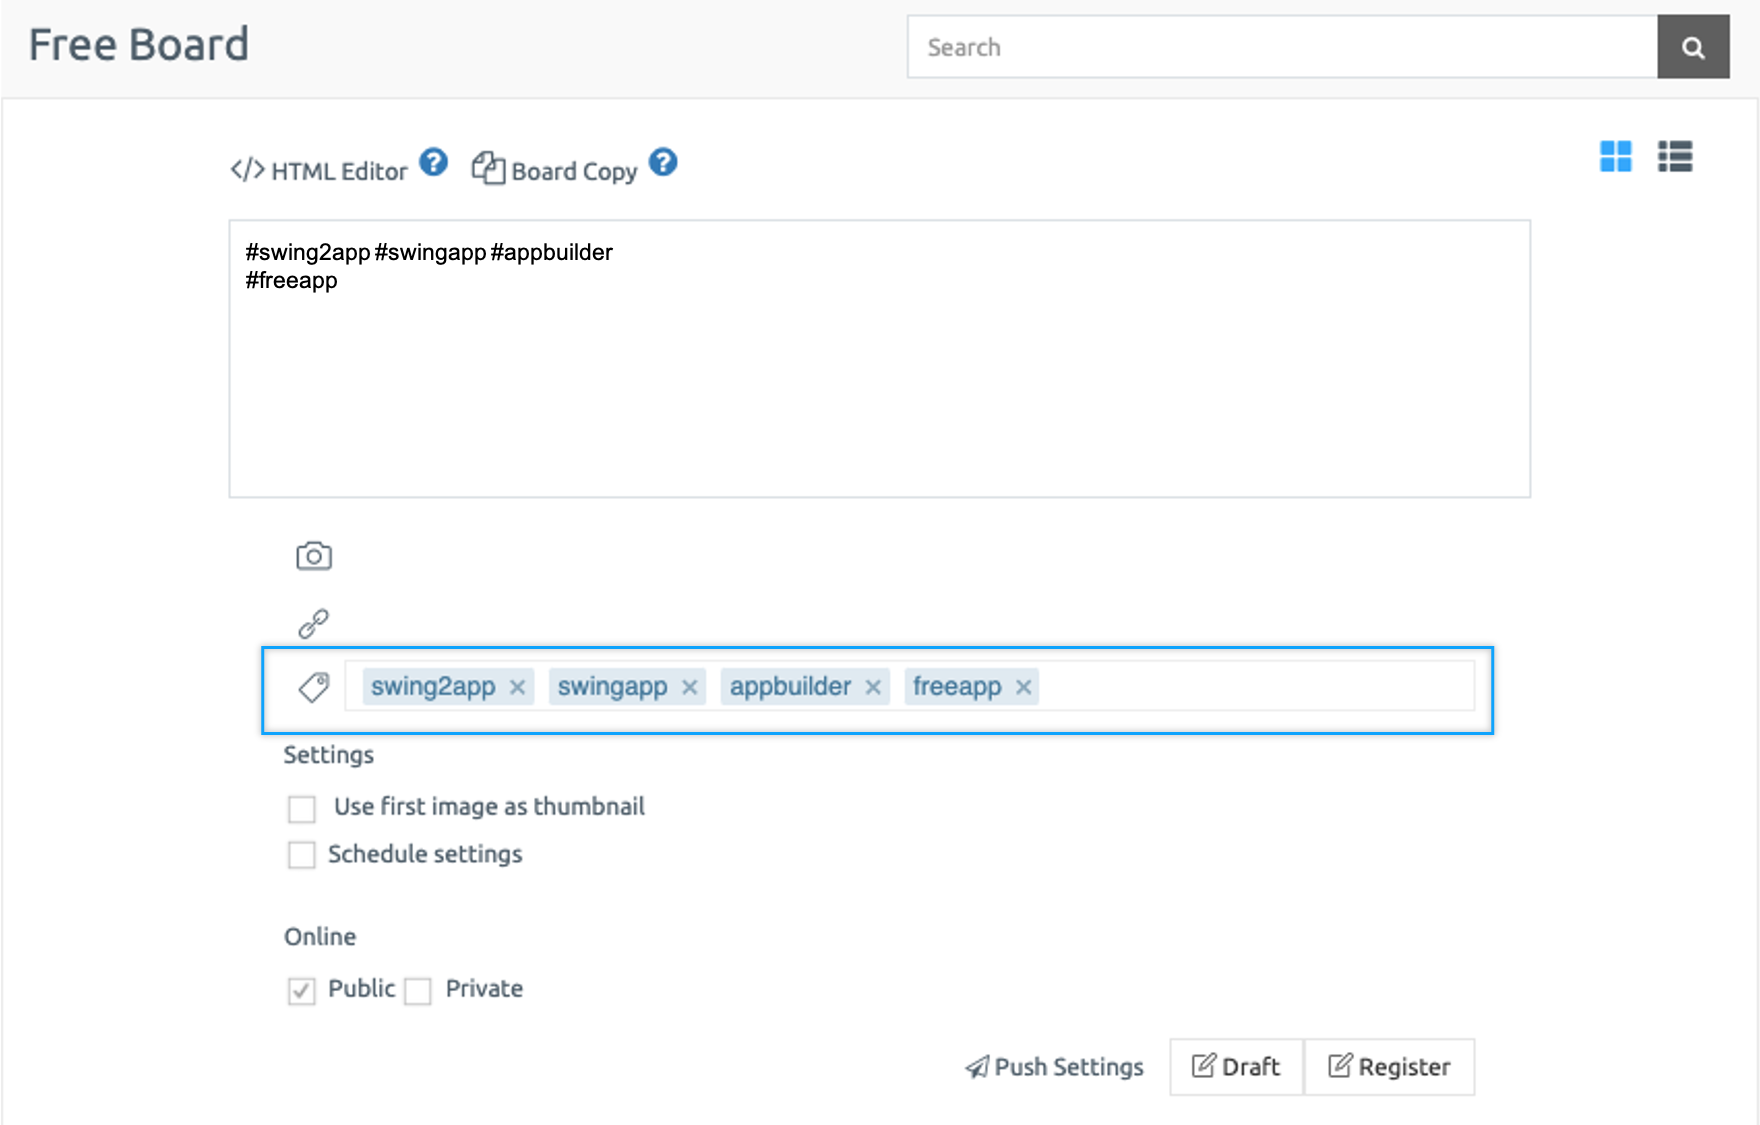Switch to grid view layout
This screenshot has height=1125, width=1760.
tap(1615, 157)
